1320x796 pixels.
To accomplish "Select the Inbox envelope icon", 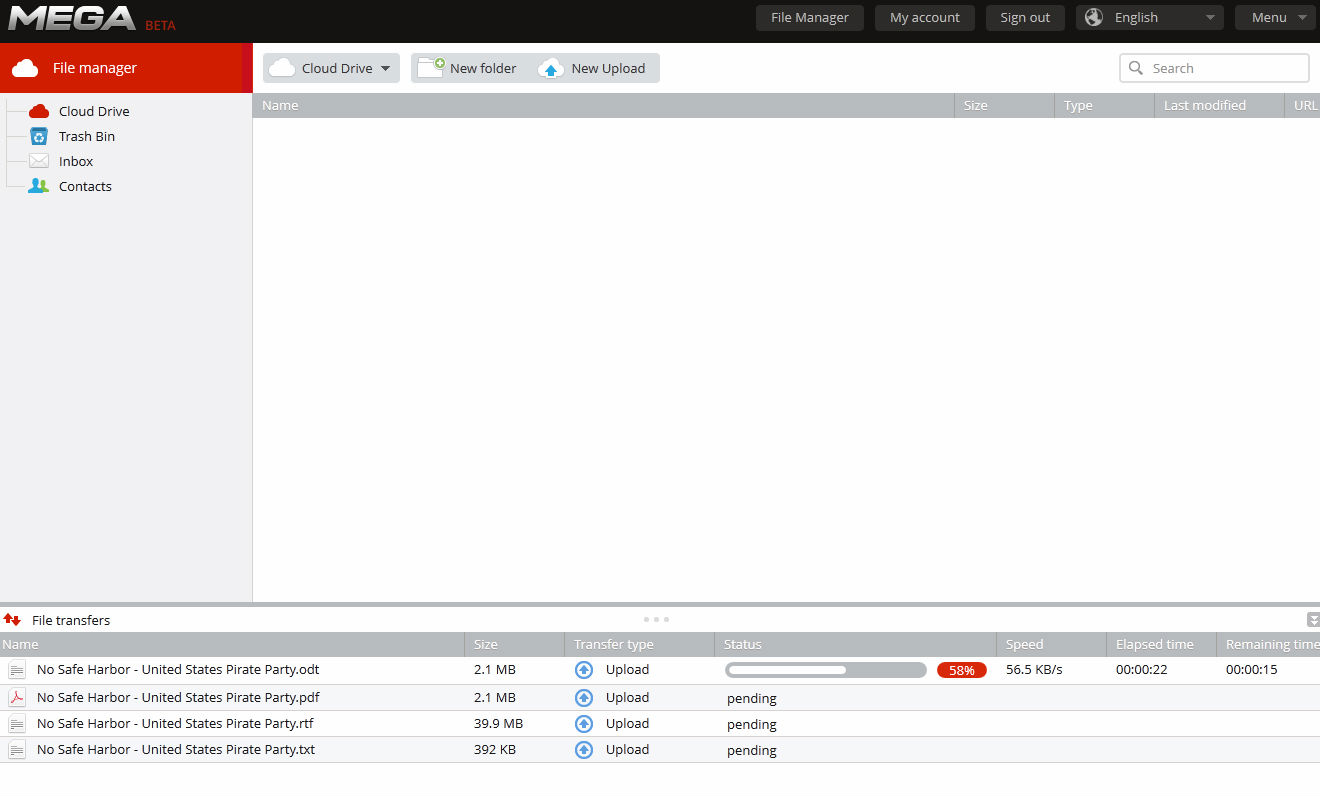I will pos(39,161).
